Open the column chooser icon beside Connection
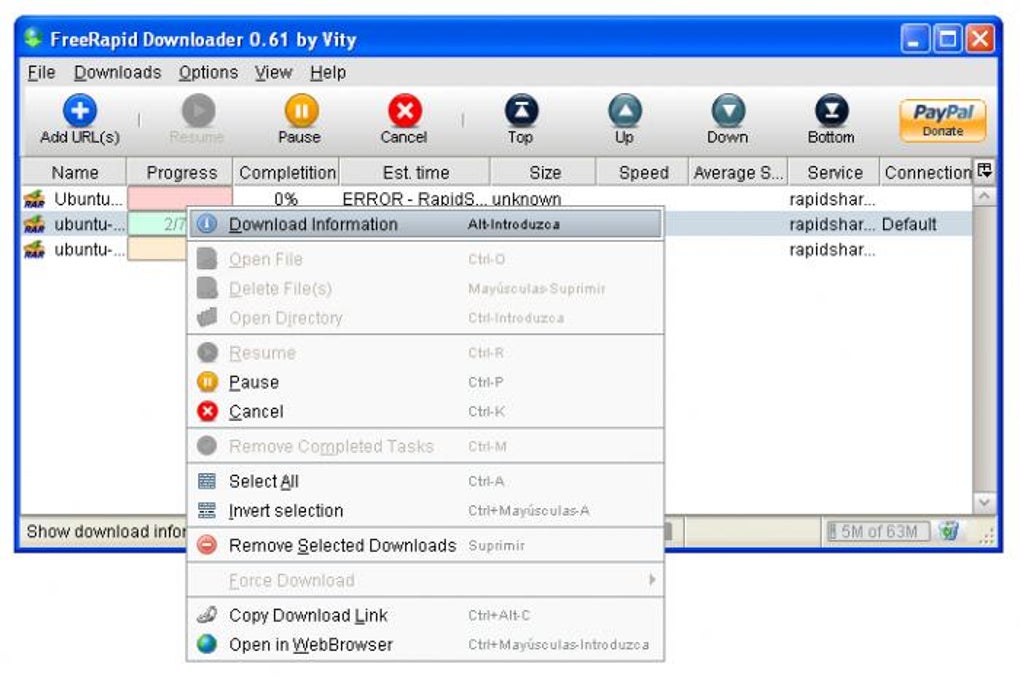Screen dimensions: 1020x680 click(984, 171)
